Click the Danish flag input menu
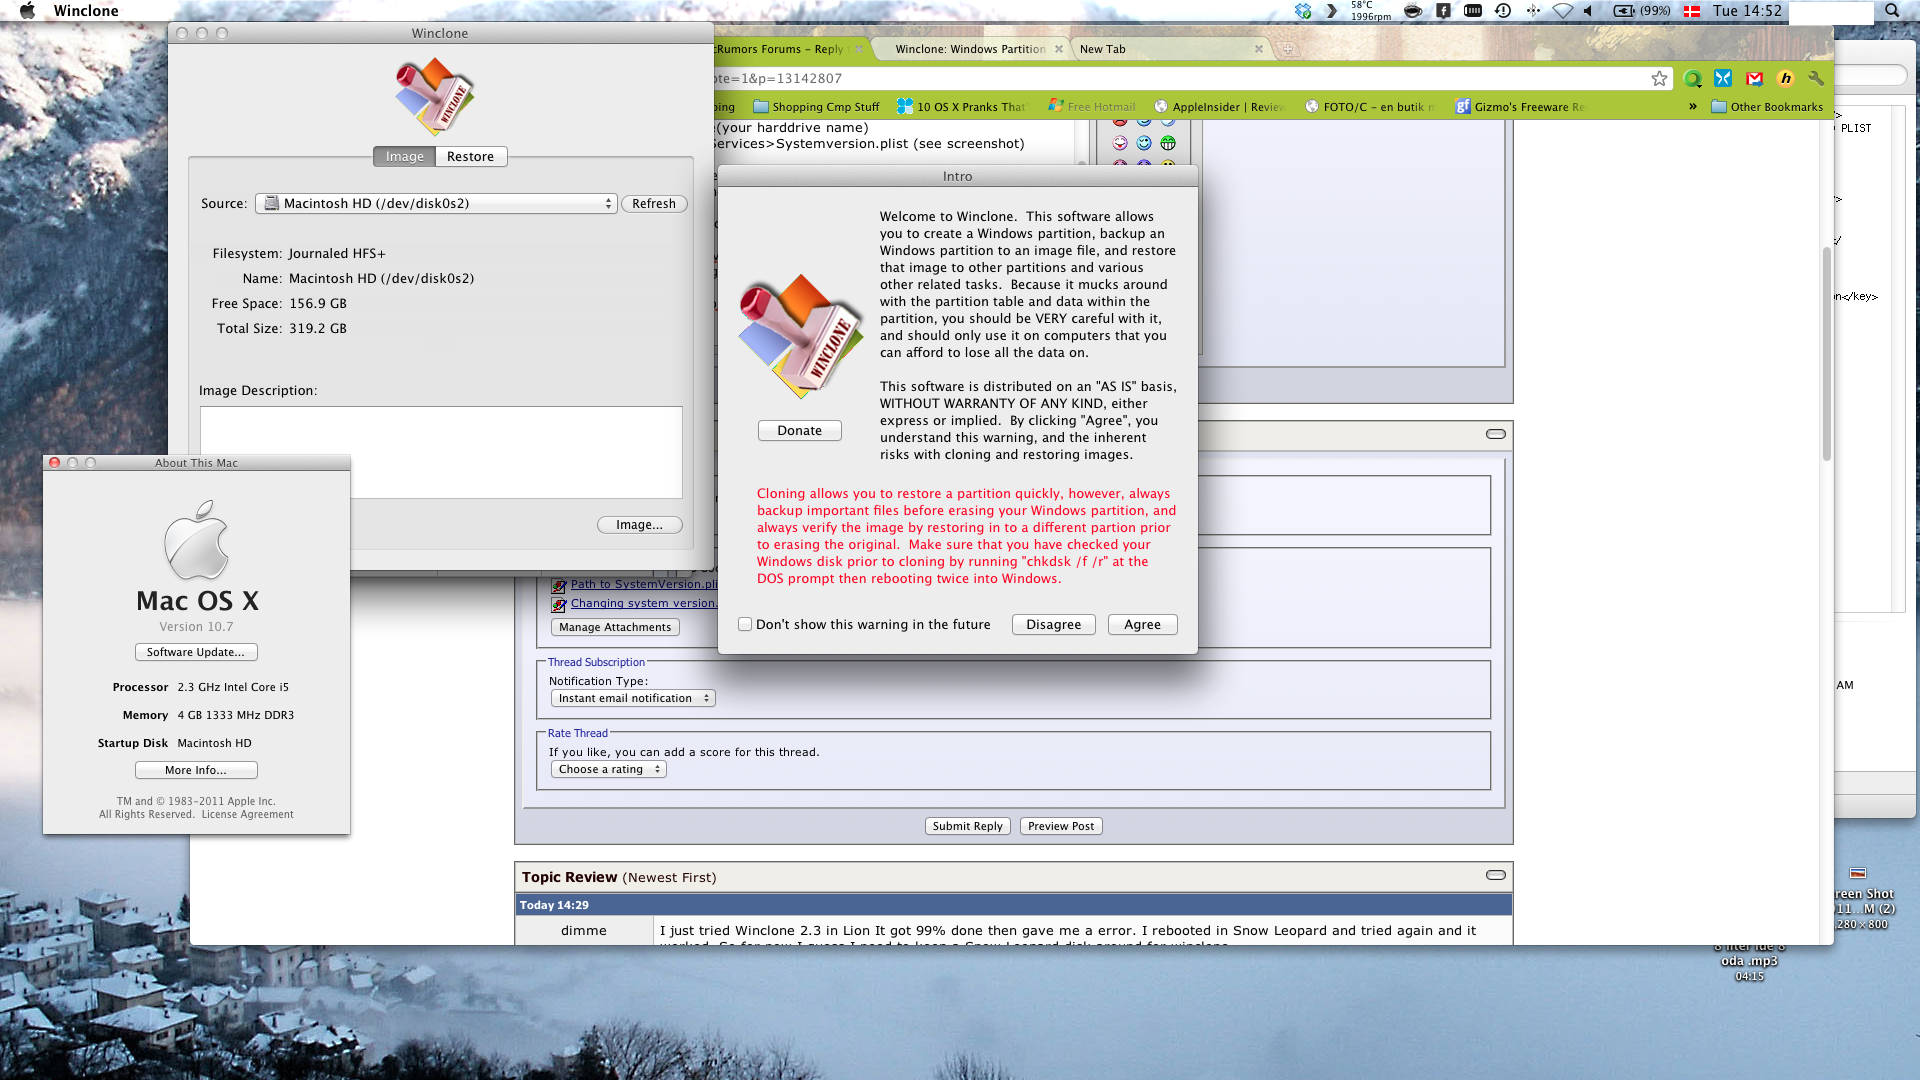The image size is (1920, 1080). point(1692,11)
